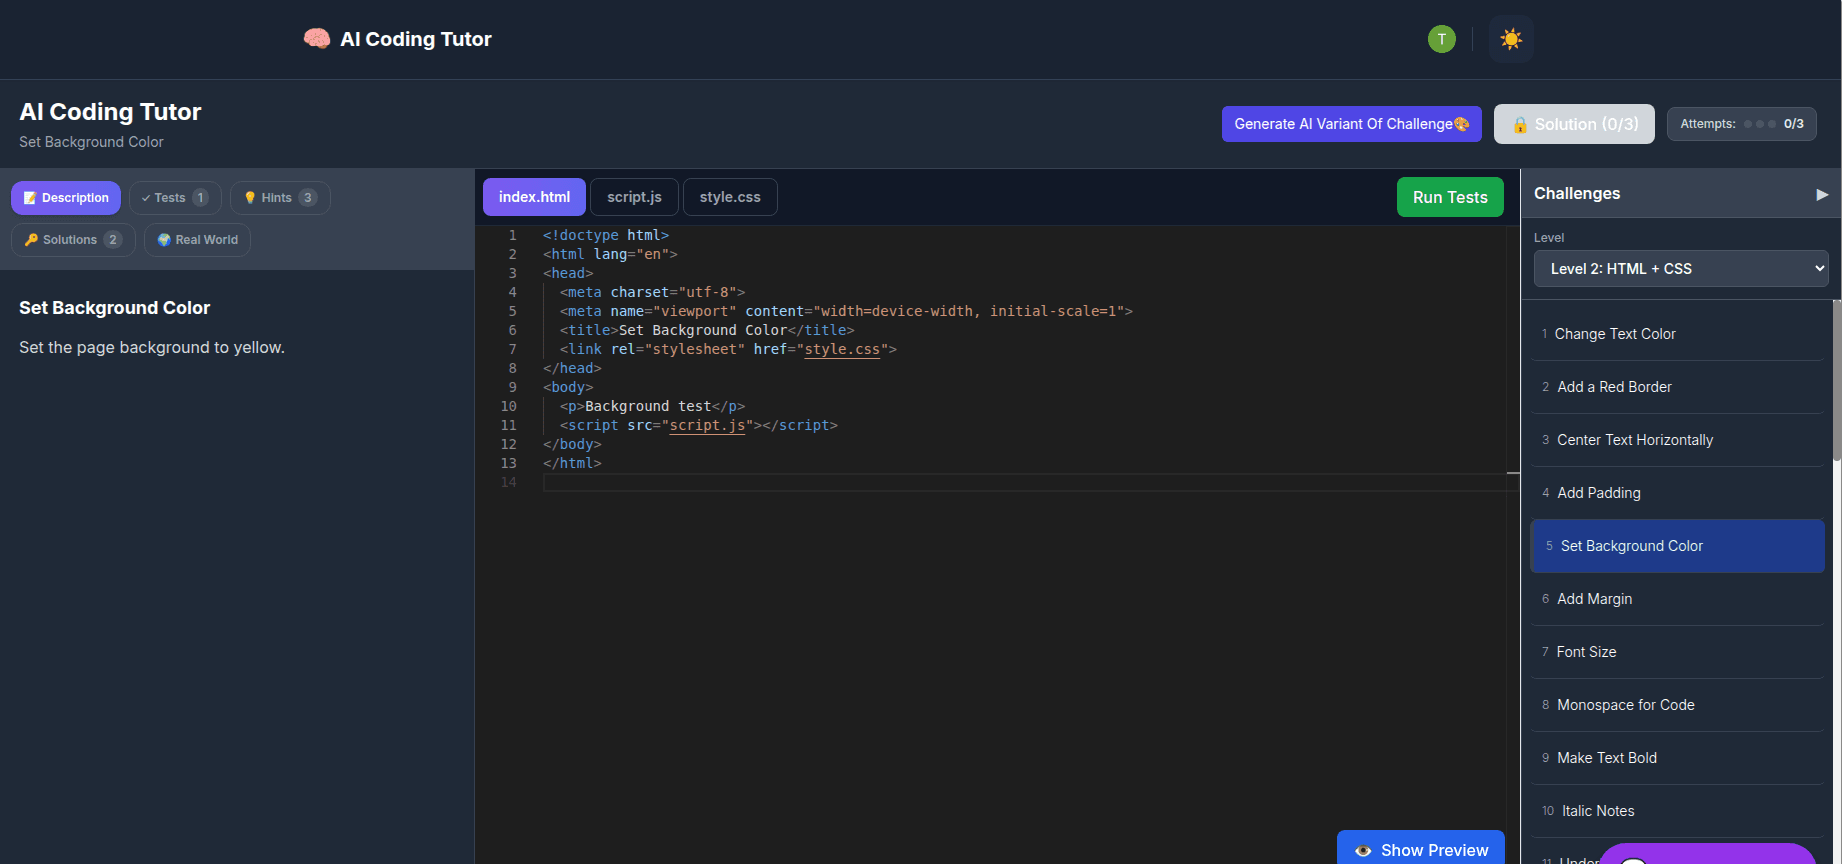The image size is (1842, 864).
Task: Open the locked Solution (0/3) button
Action: click(1574, 124)
